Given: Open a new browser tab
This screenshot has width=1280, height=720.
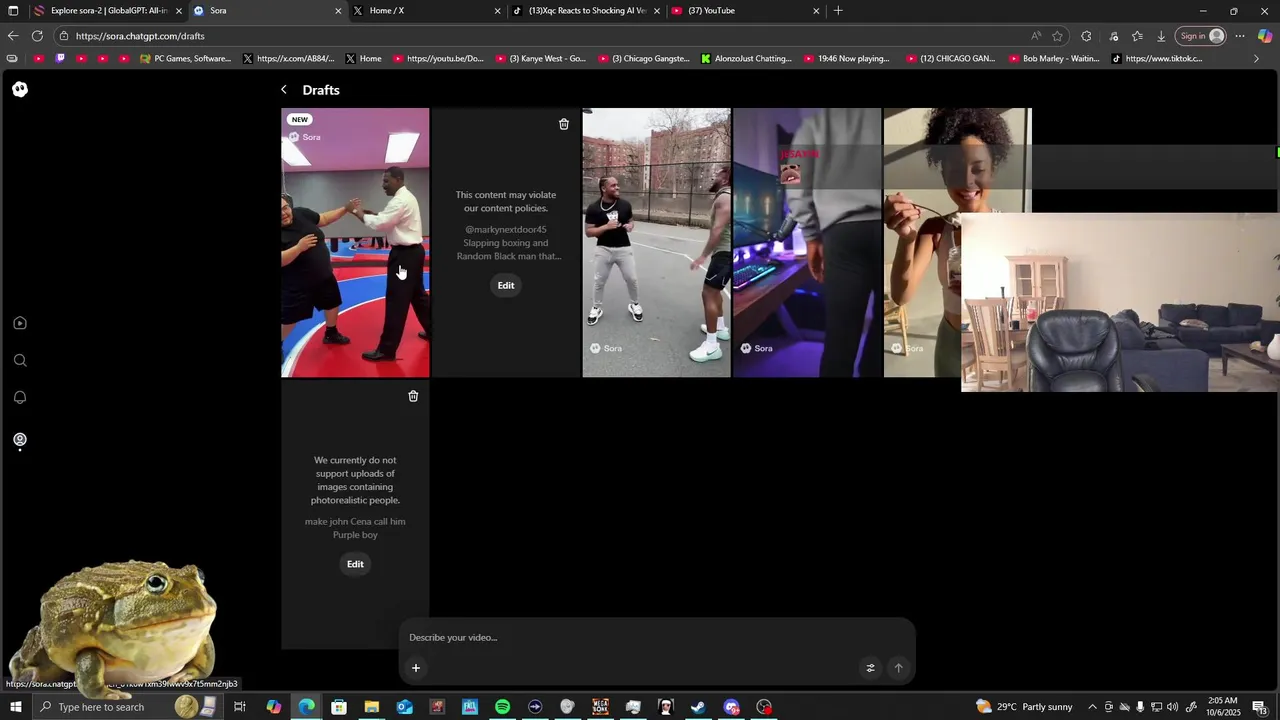Looking at the screenshot, I should click(x=838, y=11).
